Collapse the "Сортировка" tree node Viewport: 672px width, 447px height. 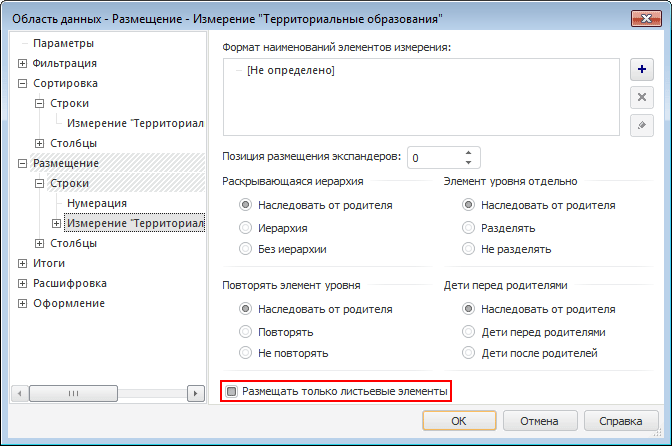pos(23,83)
